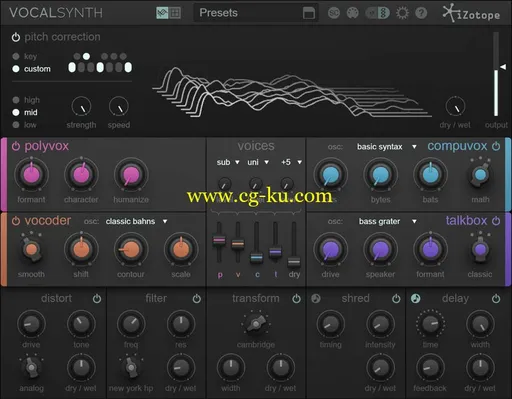The image size is (512, 399).
Task: Switch to the waveform view icon
Action: 162,13
